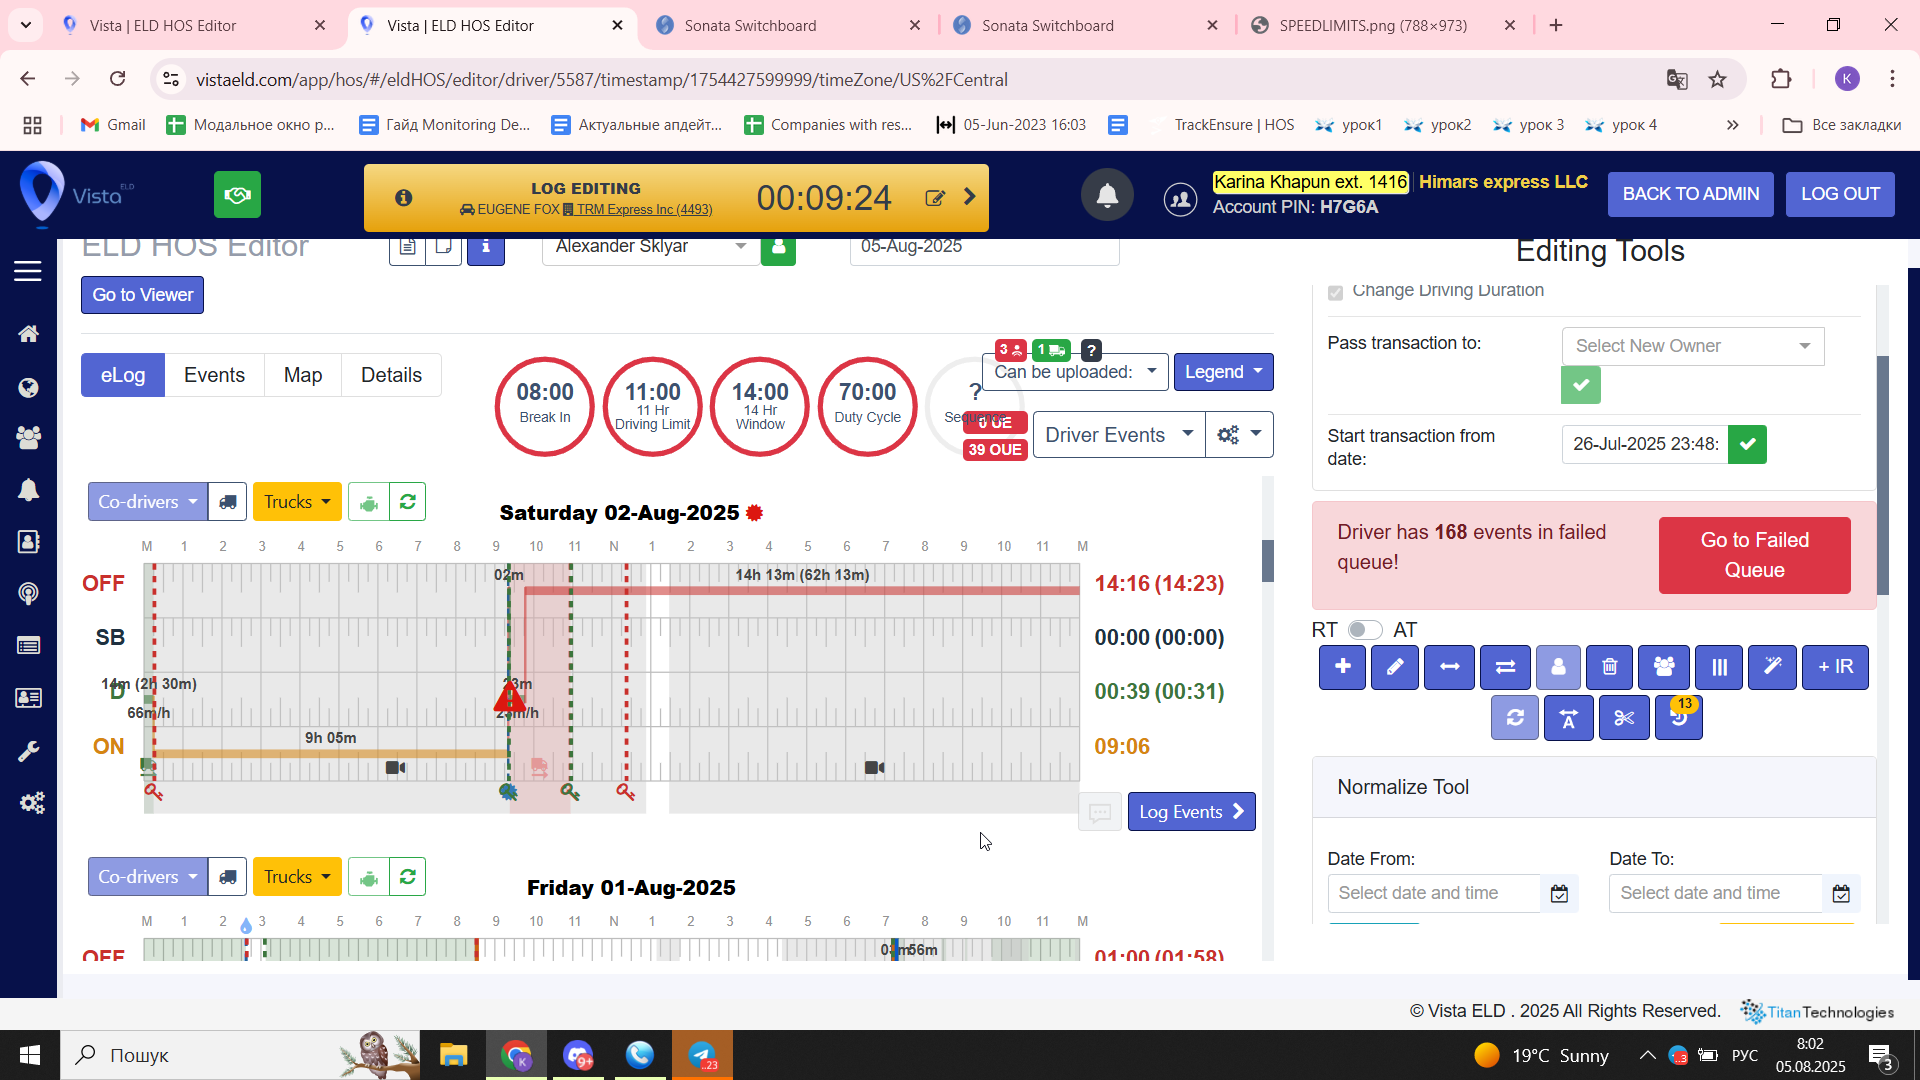
Task: Open the globe icon in the sidebar
Action: pyautogui.click(x=28, y=387)
